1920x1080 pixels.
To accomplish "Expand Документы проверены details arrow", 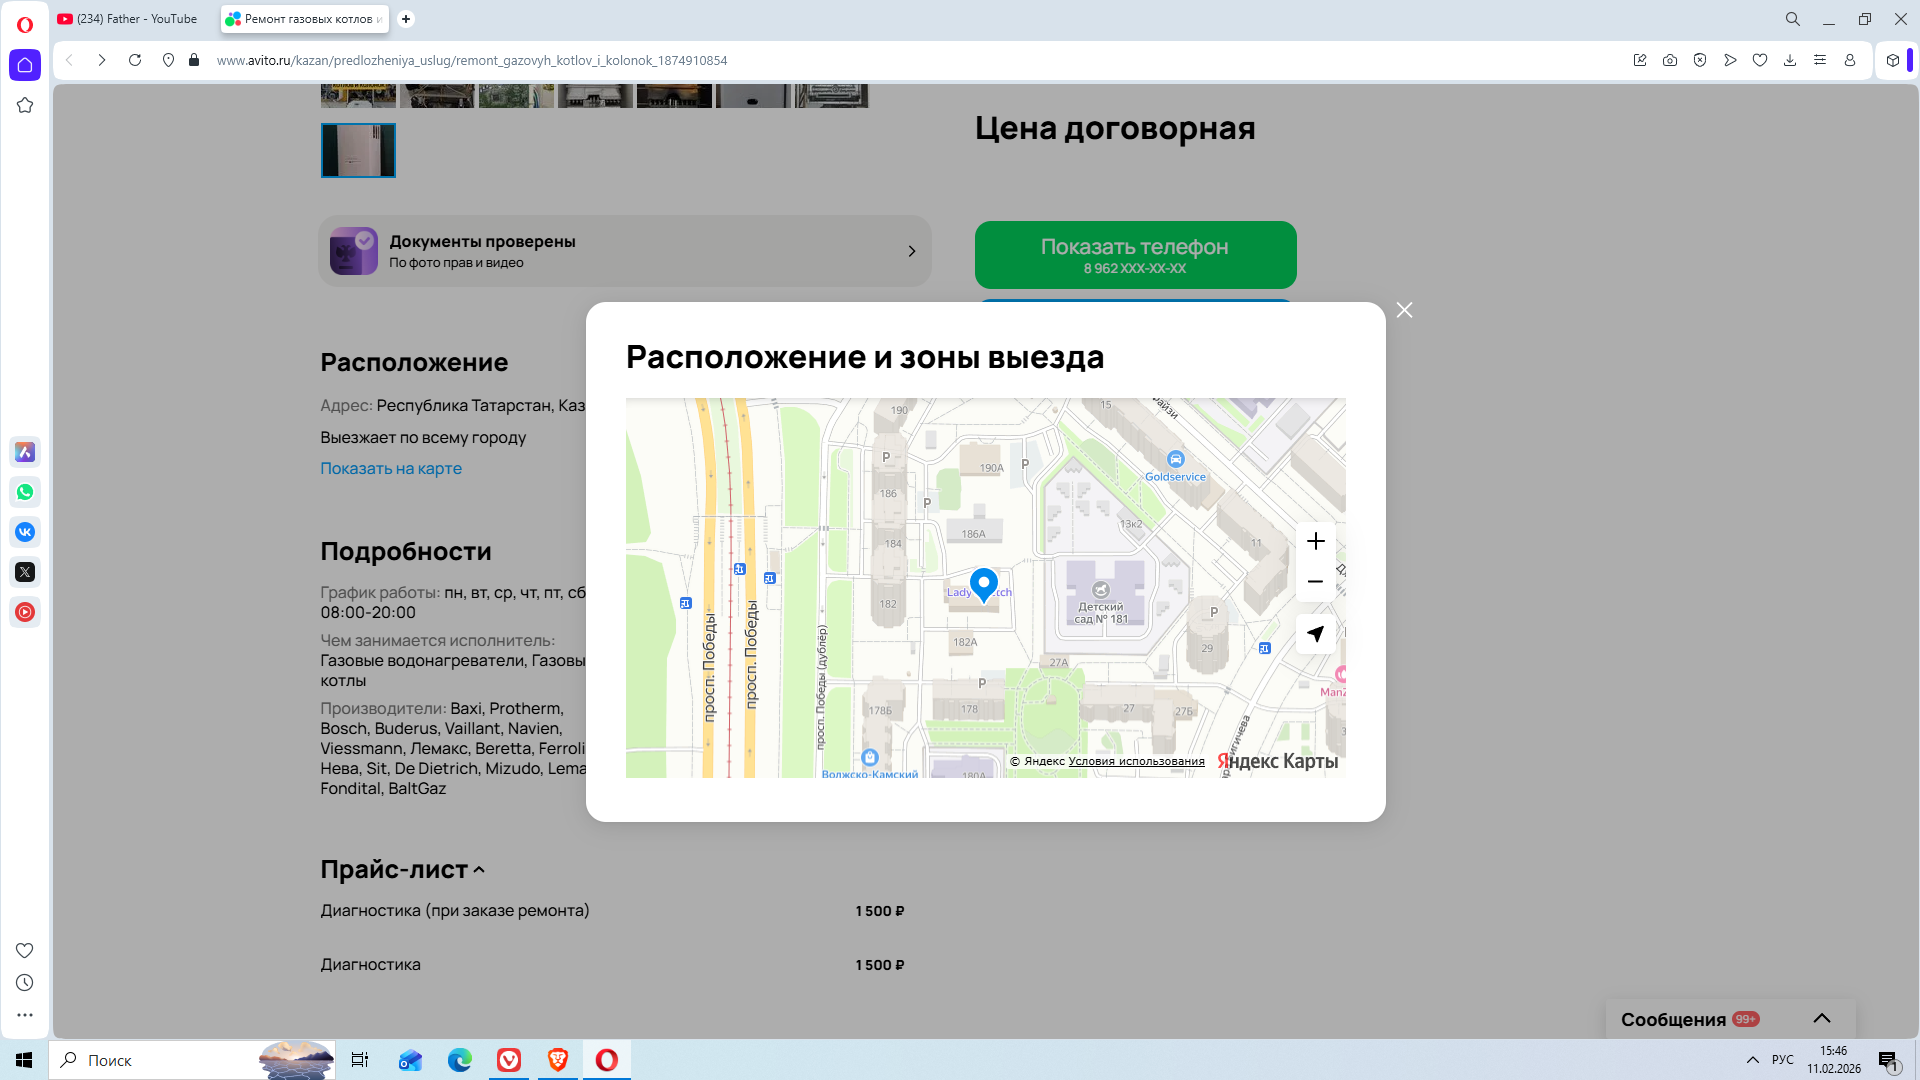I will click(x=911, y=251).
